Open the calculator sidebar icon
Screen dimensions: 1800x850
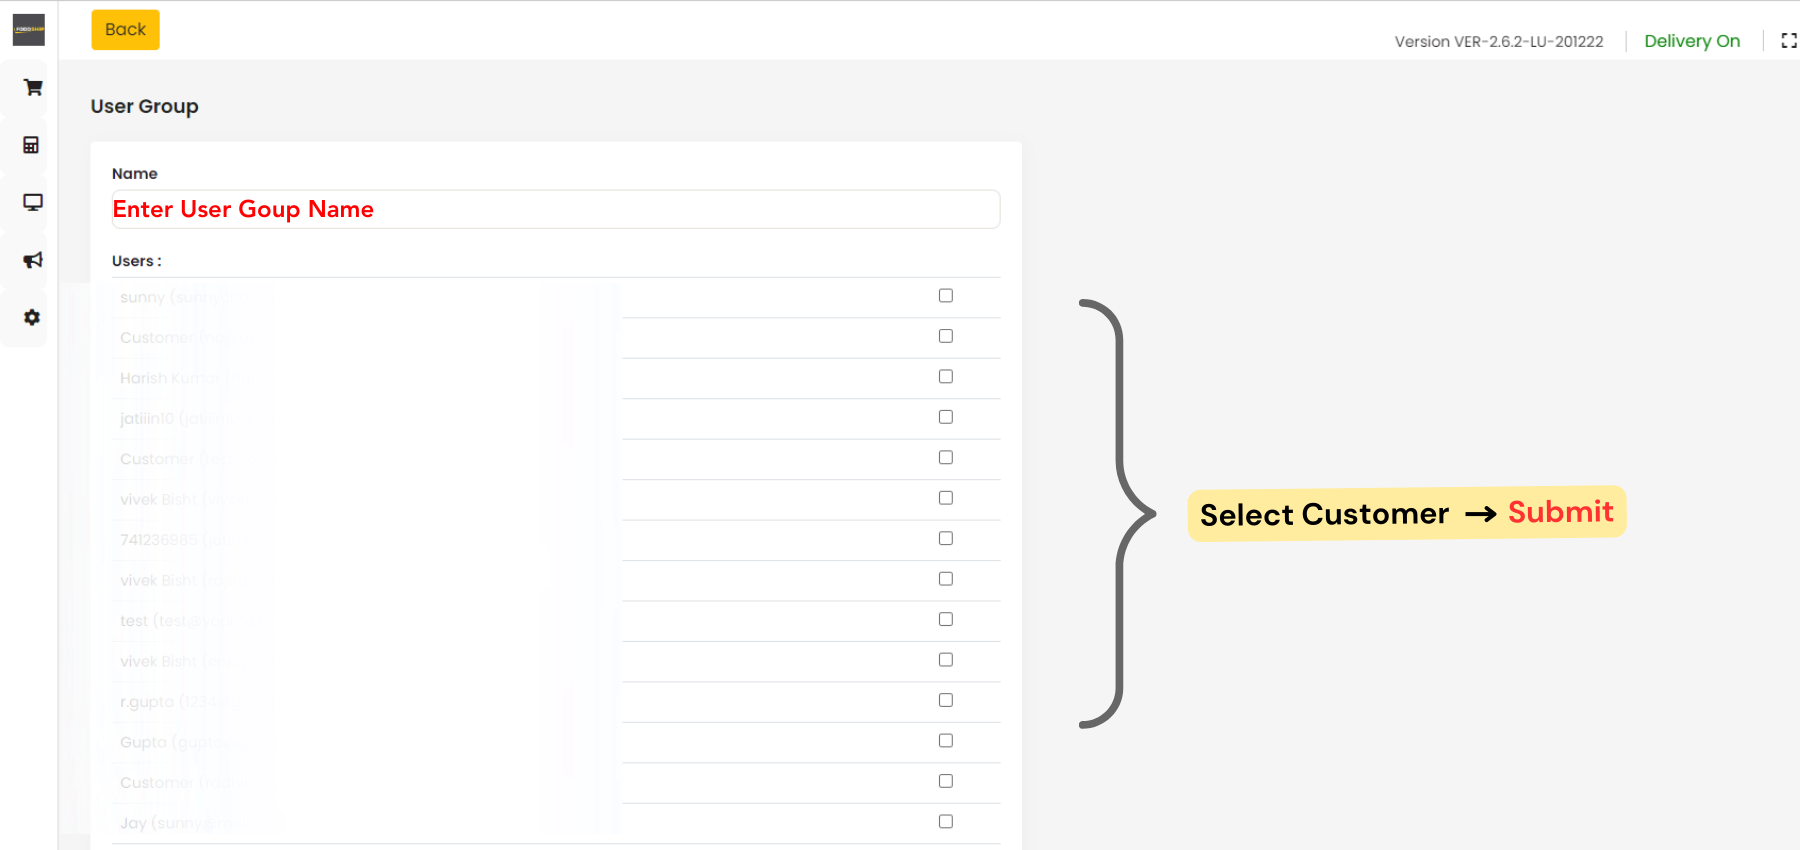tap(31, 145)
